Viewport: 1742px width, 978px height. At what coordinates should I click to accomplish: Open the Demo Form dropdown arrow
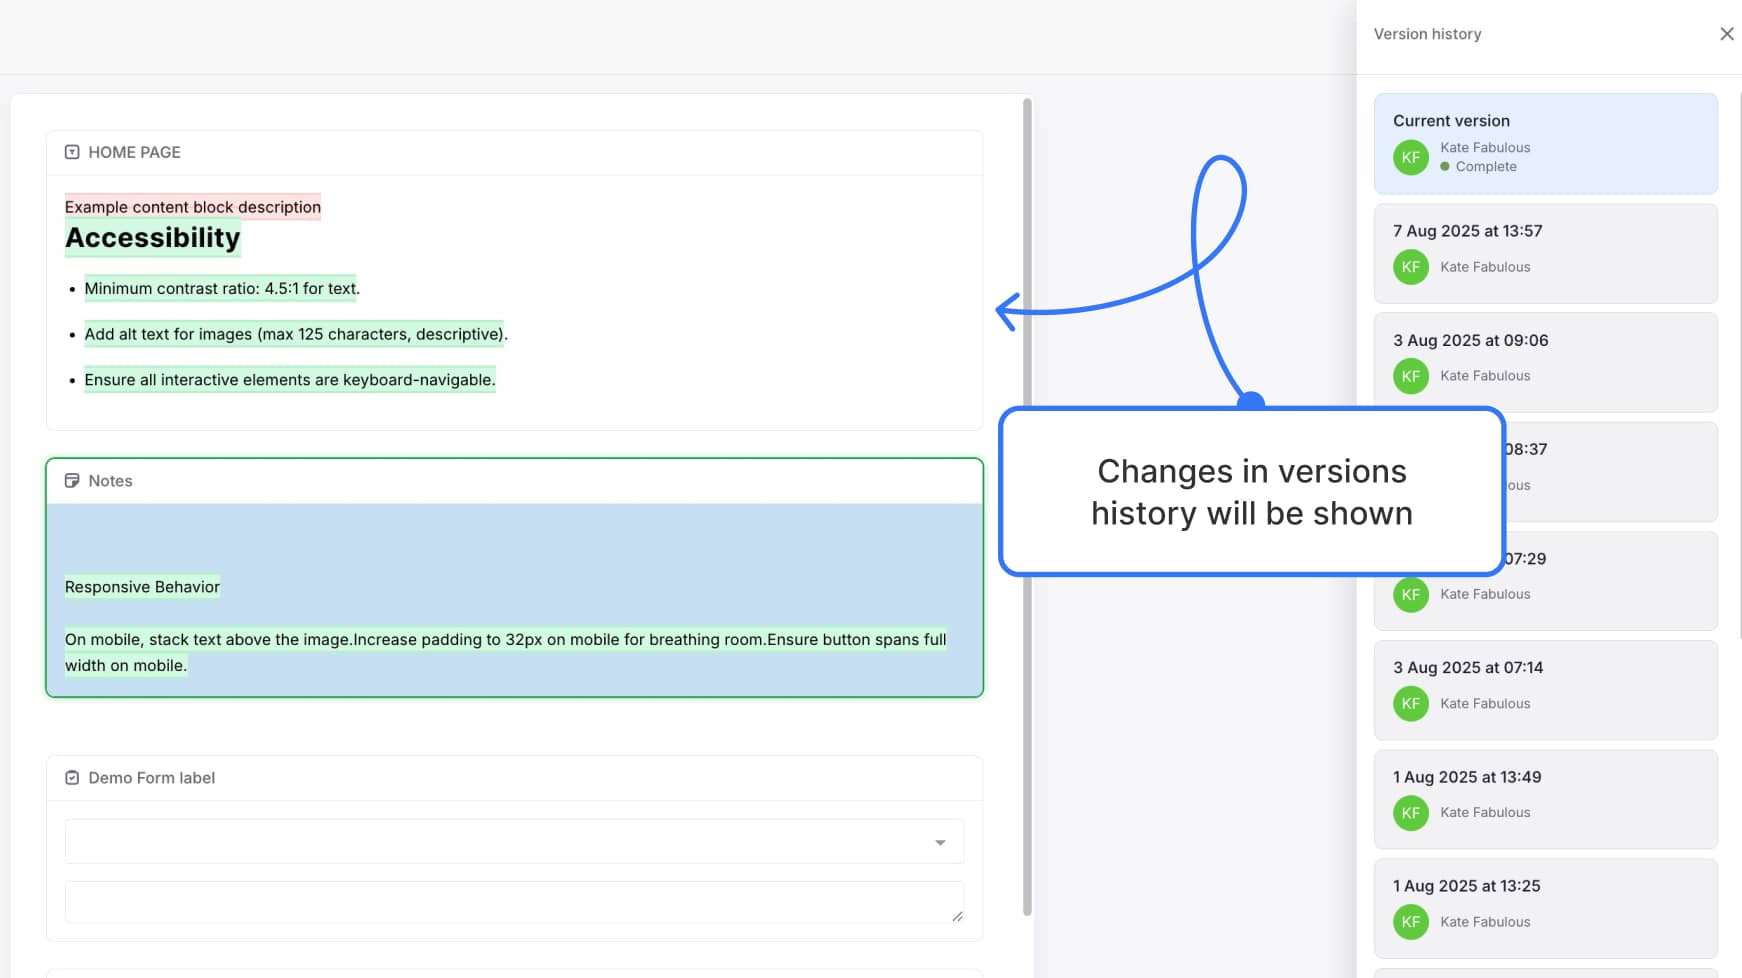pyautogui.click(x=940, y=842)
